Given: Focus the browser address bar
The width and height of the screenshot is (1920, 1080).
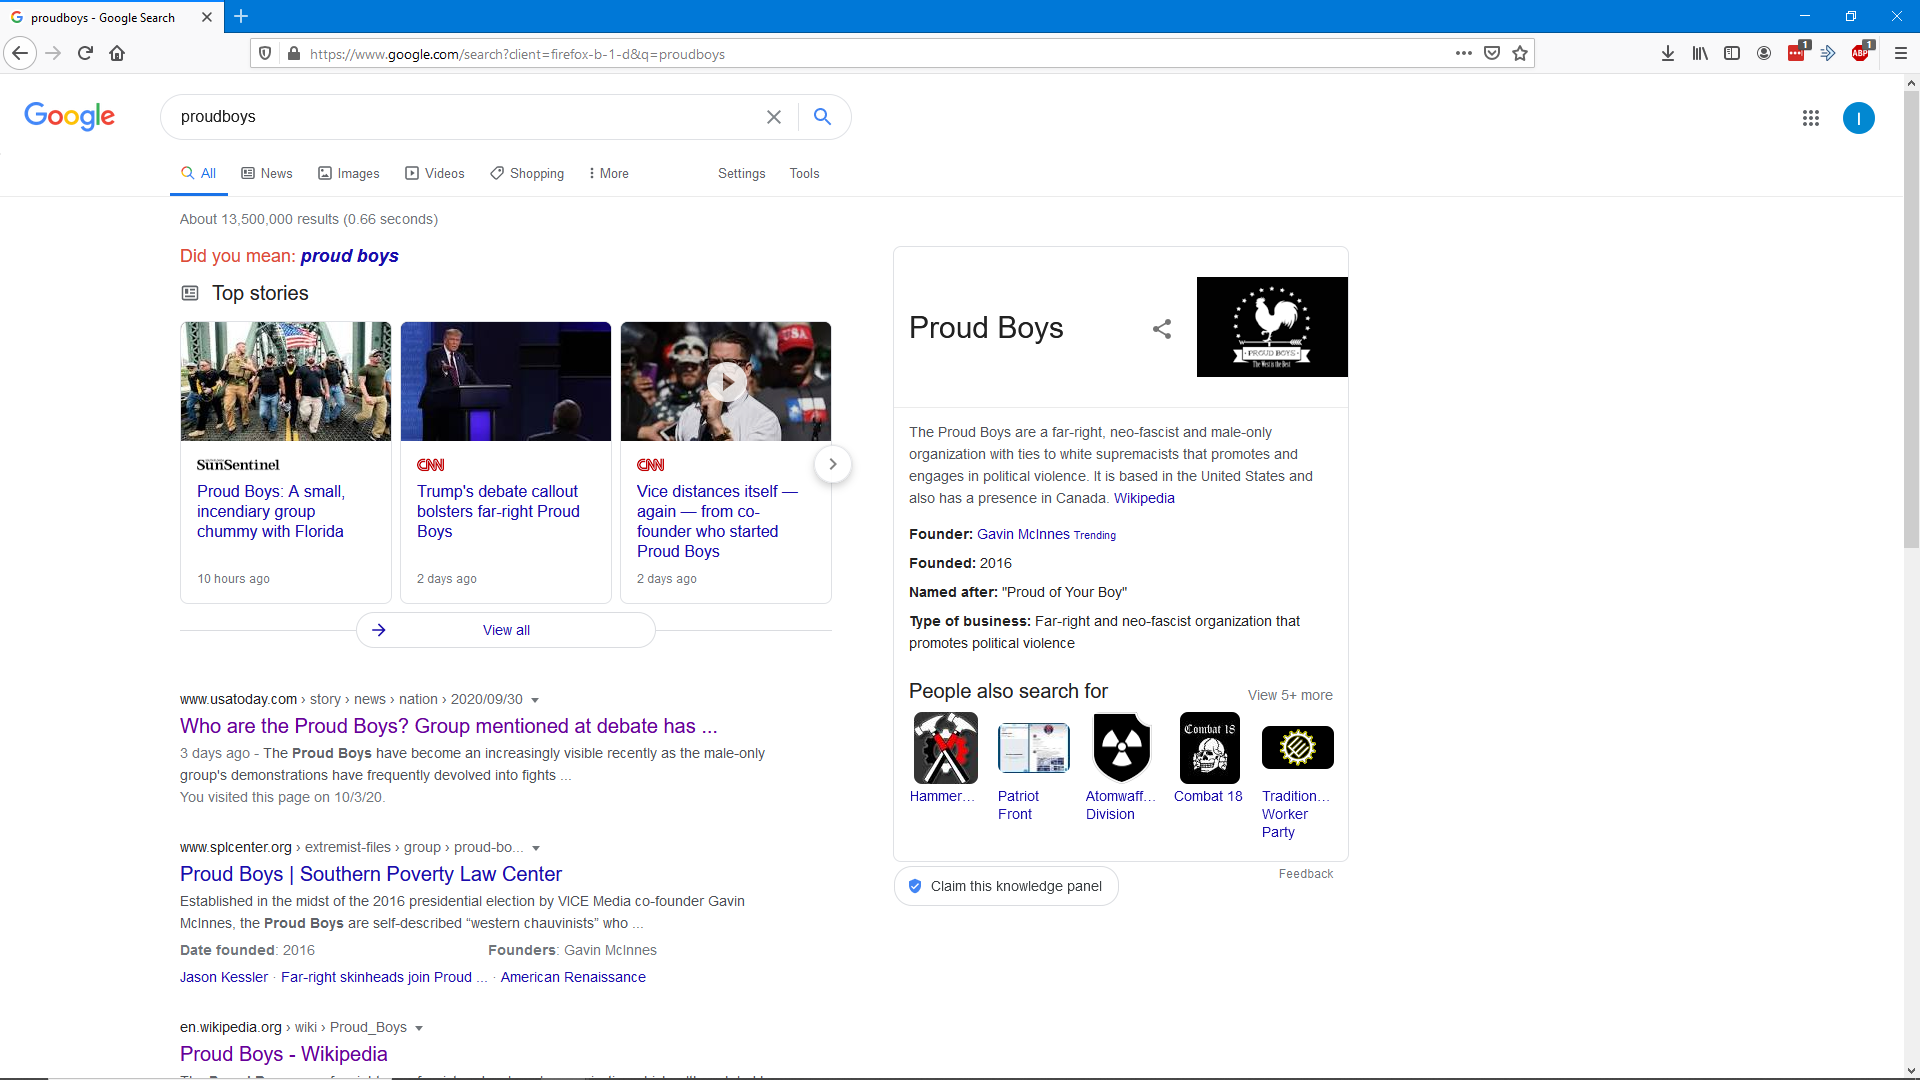Looking at the screenshot, I should coord(880,54).
